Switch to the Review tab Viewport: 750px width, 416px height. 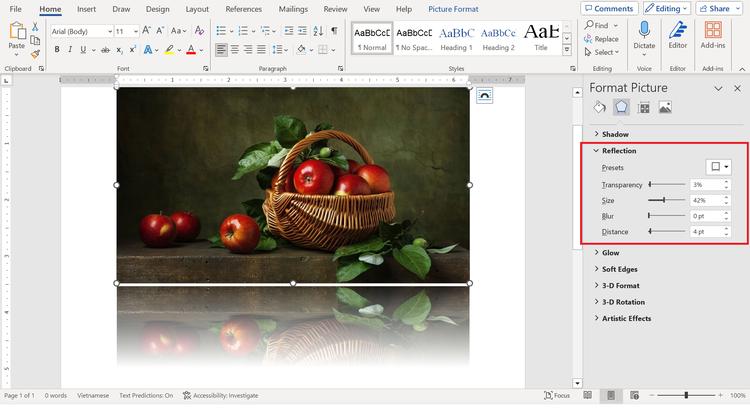coord(335,9)
